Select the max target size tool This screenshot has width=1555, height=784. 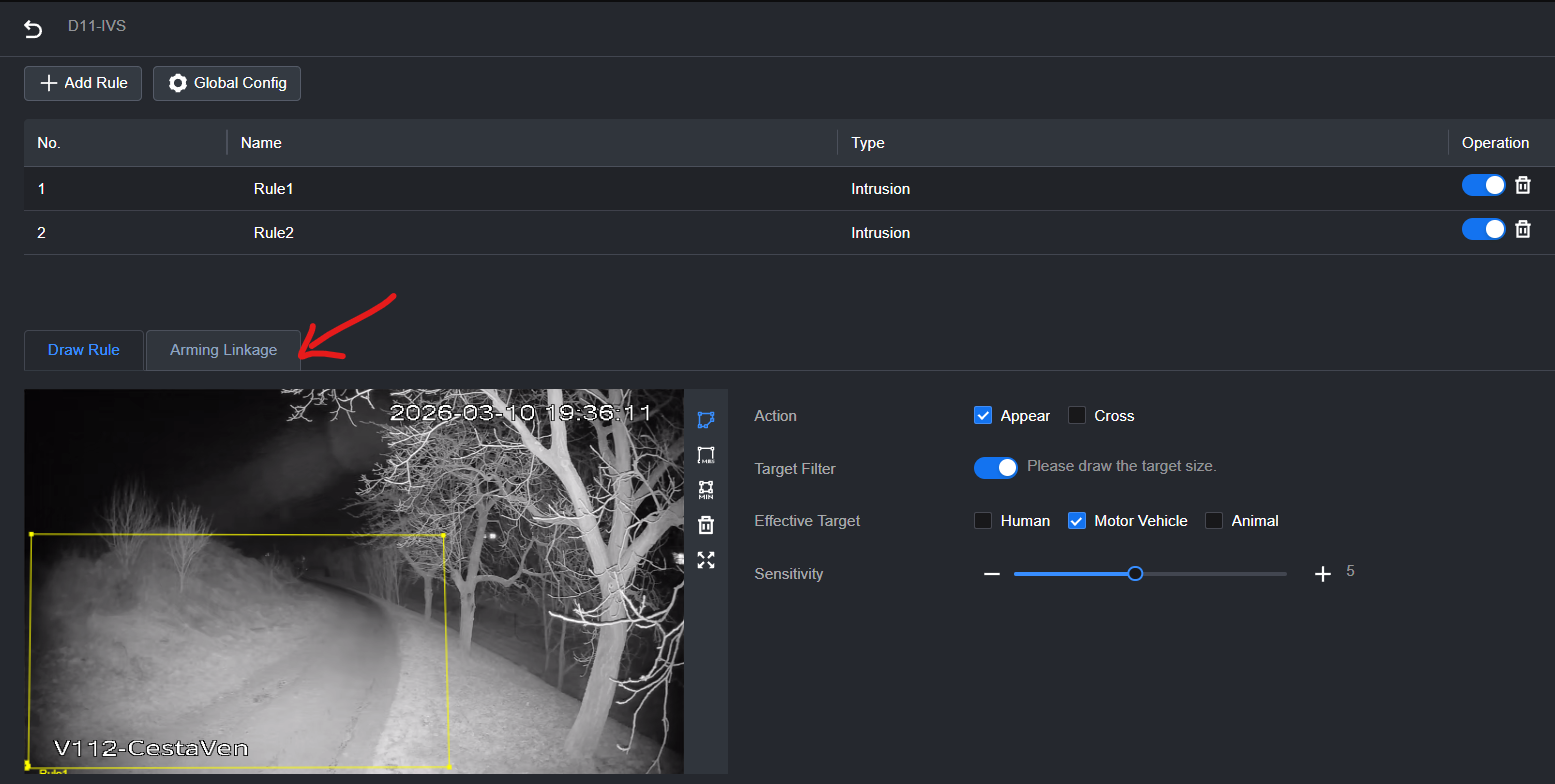pos(706,455)
